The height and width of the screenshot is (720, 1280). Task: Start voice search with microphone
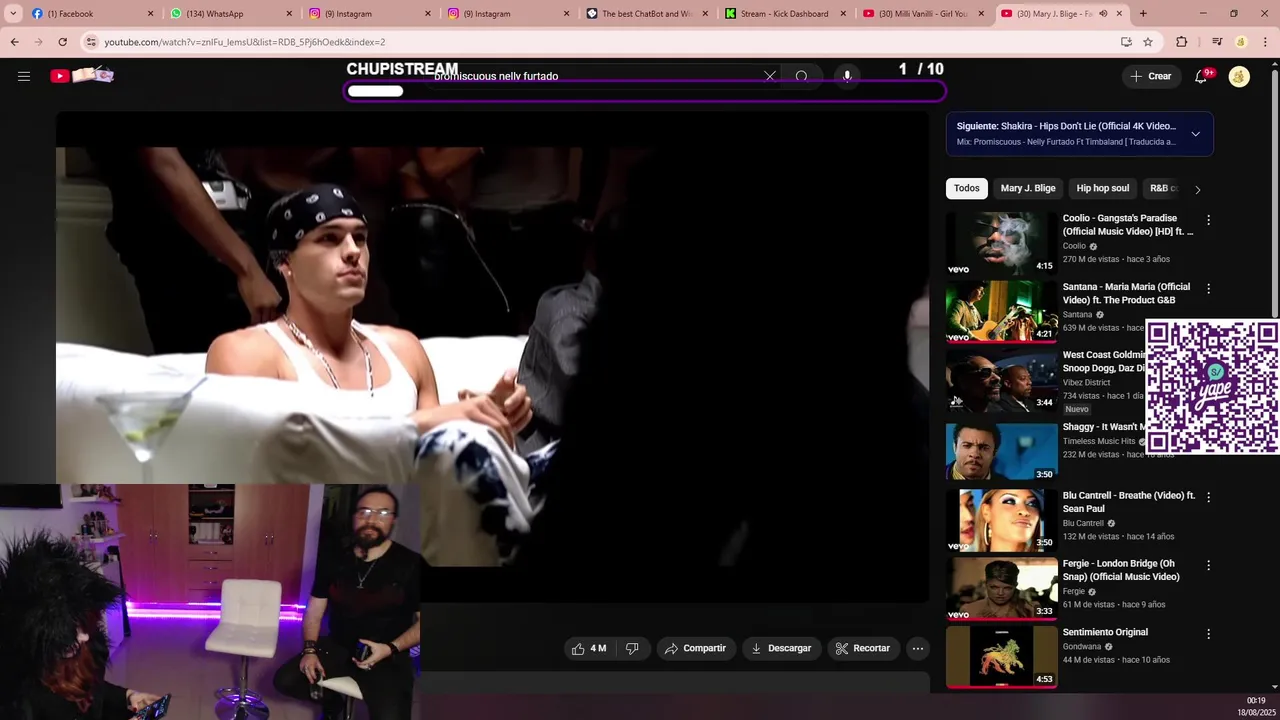coord(847,76)
